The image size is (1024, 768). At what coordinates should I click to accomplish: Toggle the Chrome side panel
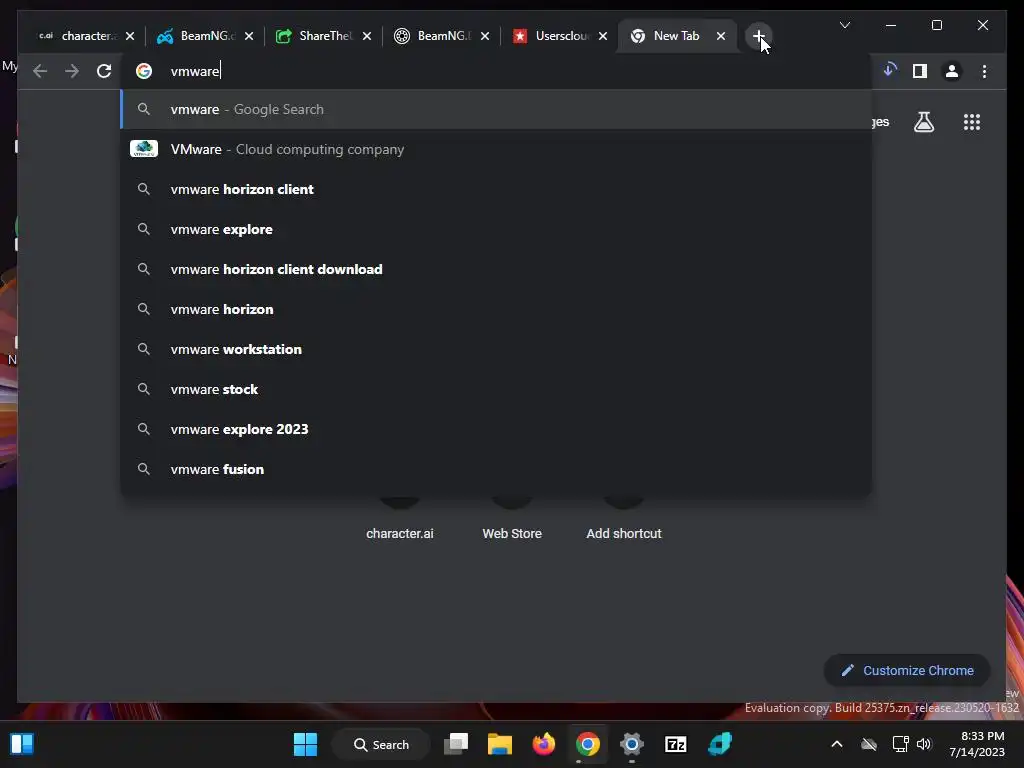[920, 71]
